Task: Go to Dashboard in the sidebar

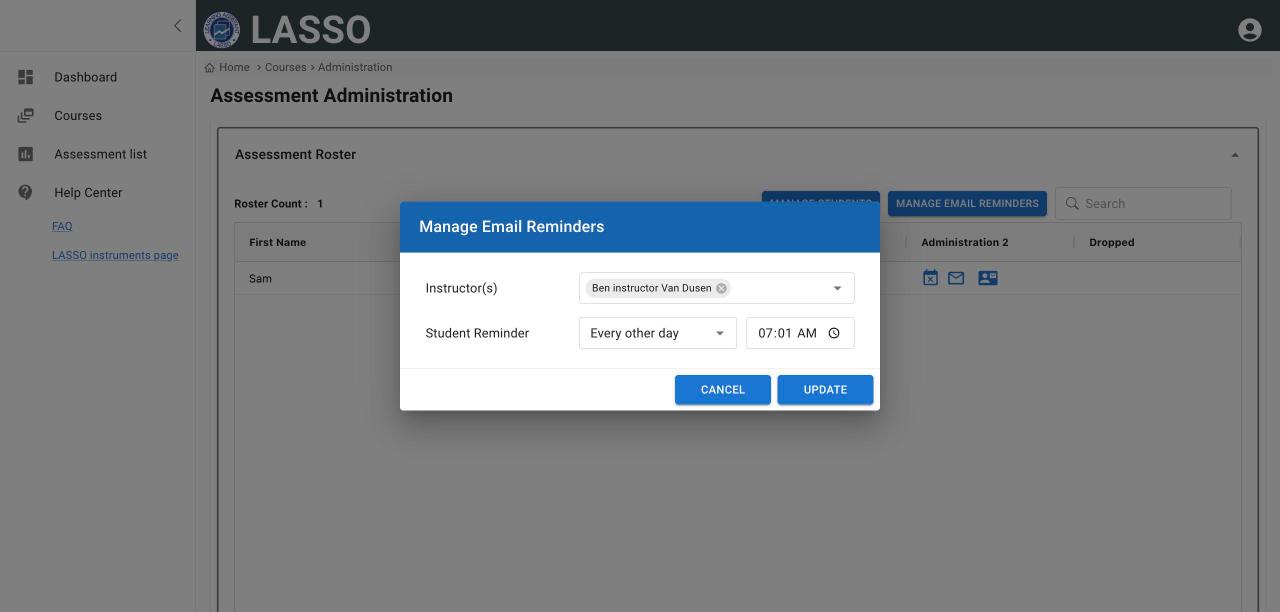Action: point(86,77)
